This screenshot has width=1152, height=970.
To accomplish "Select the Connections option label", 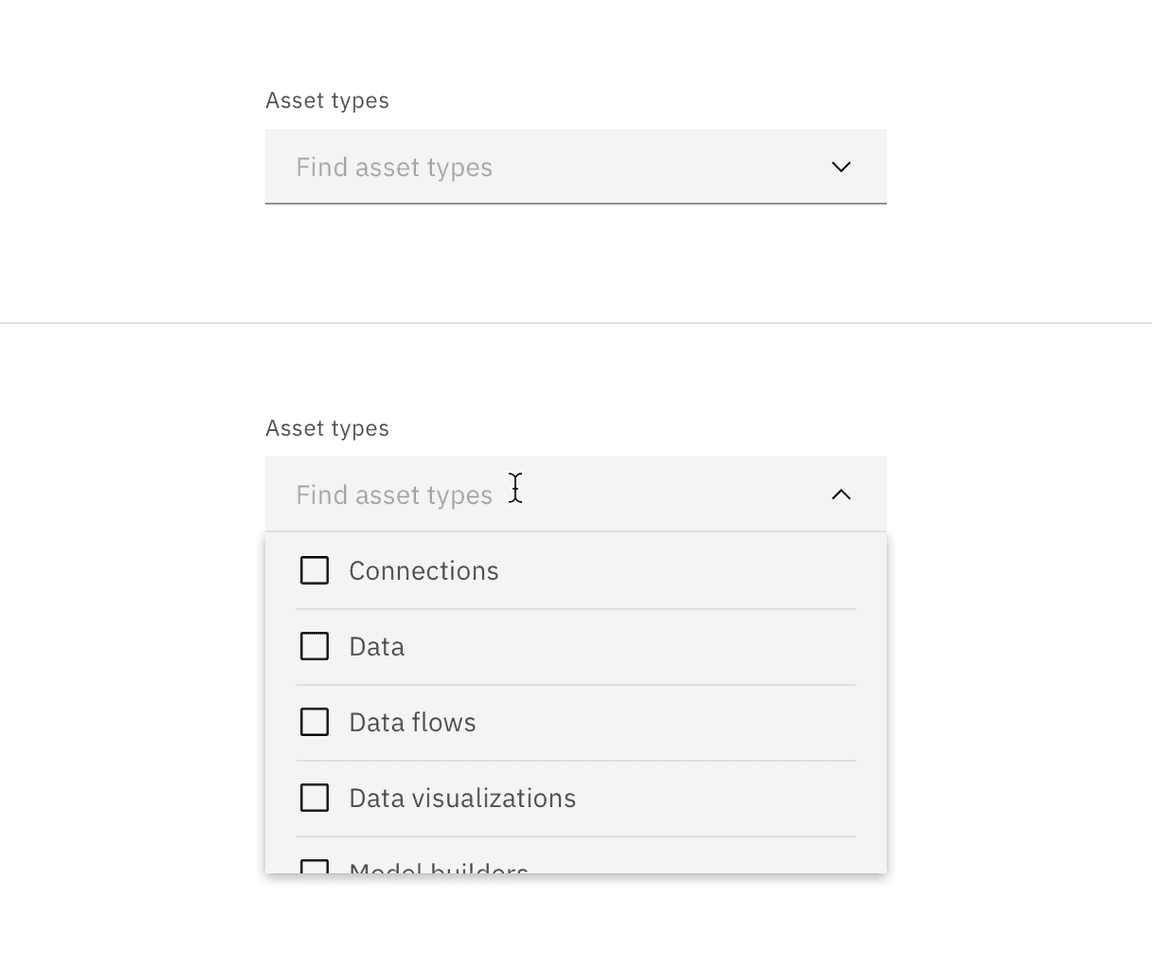I will [x=423, y=571].
